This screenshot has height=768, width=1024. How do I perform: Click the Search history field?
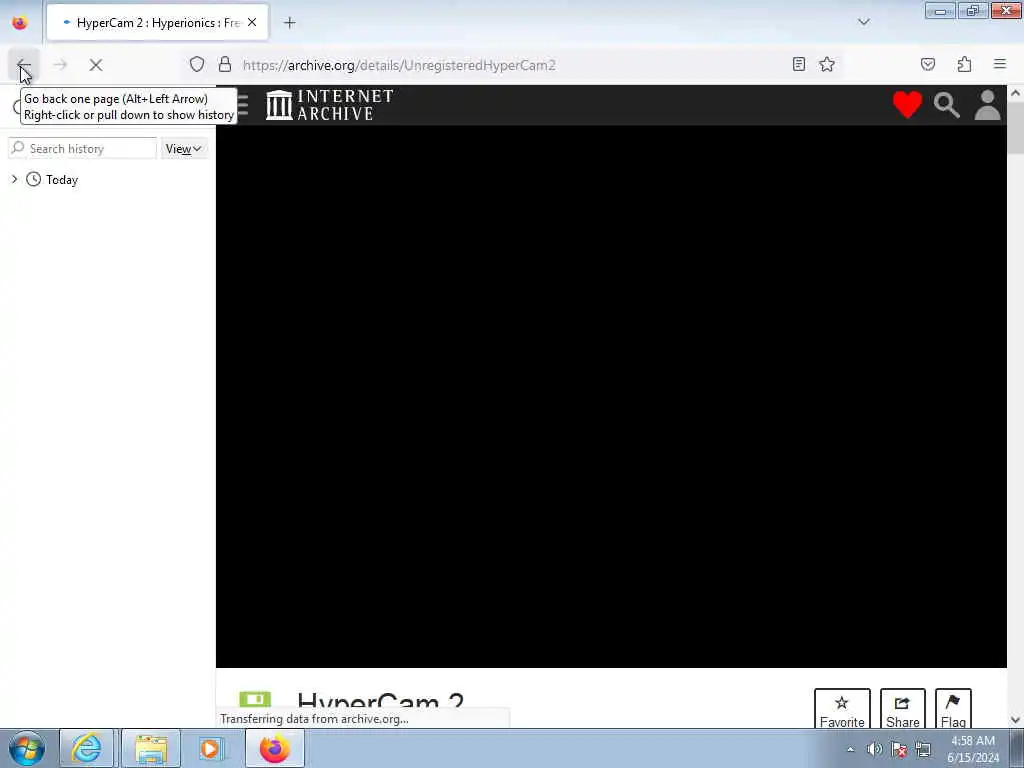pyautogui.click(x=83, y=148)
